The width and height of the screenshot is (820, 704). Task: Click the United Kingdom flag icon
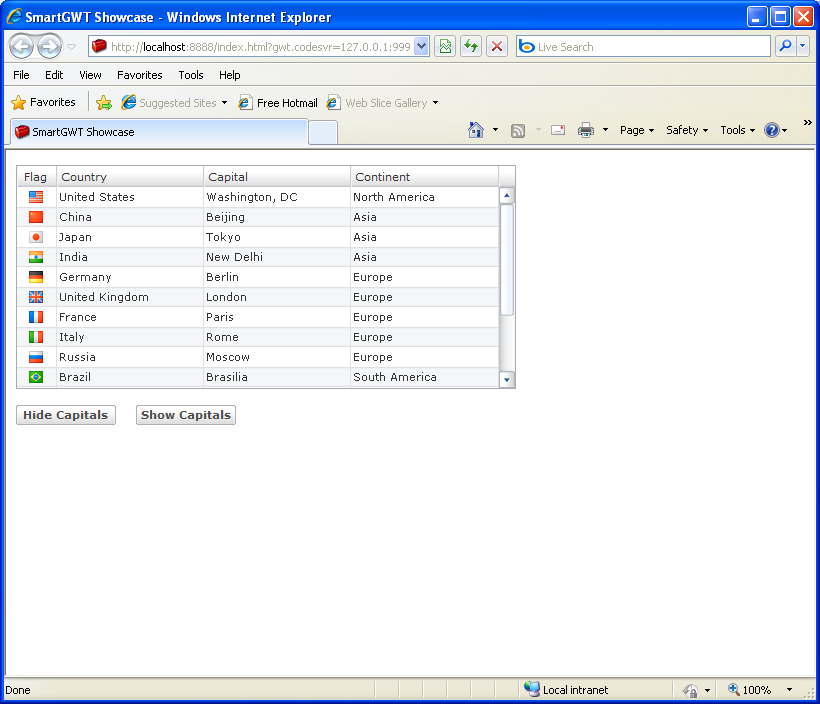coord(36,297)
